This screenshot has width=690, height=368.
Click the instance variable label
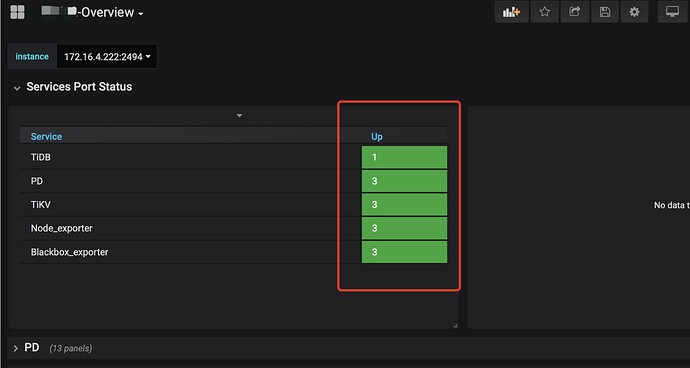(x=32, y=56)
